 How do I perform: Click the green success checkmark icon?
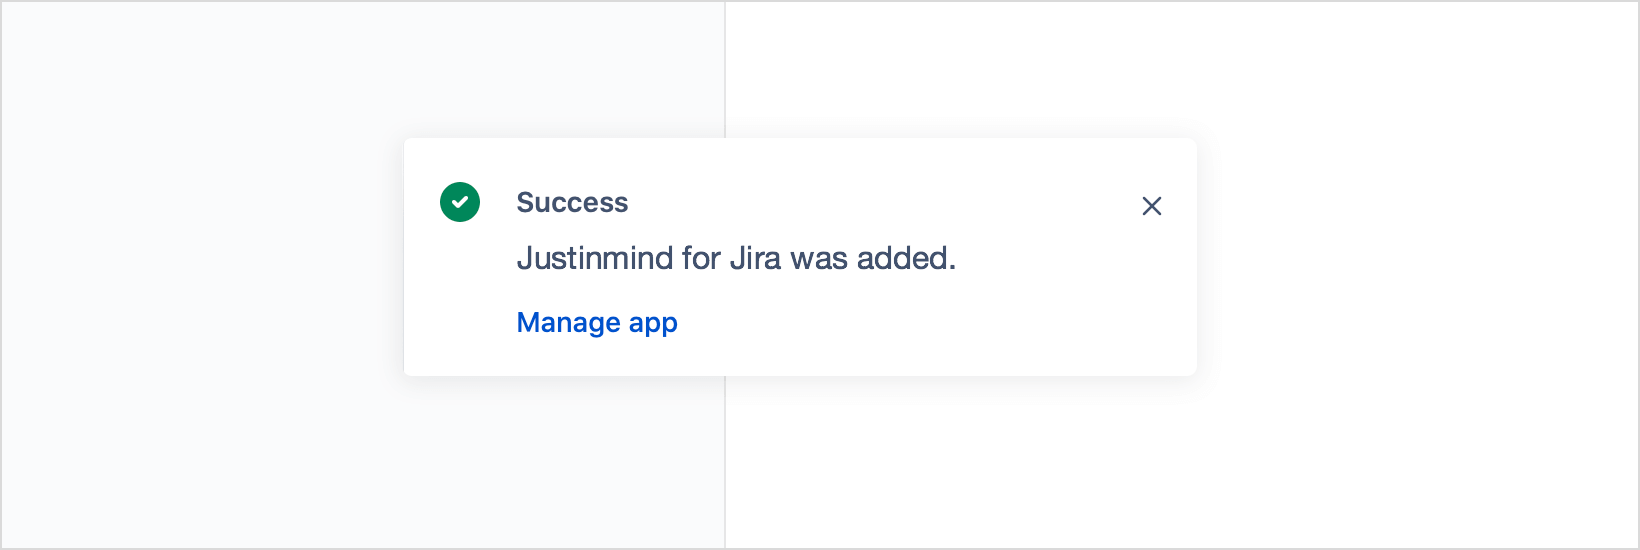[460, 202]
